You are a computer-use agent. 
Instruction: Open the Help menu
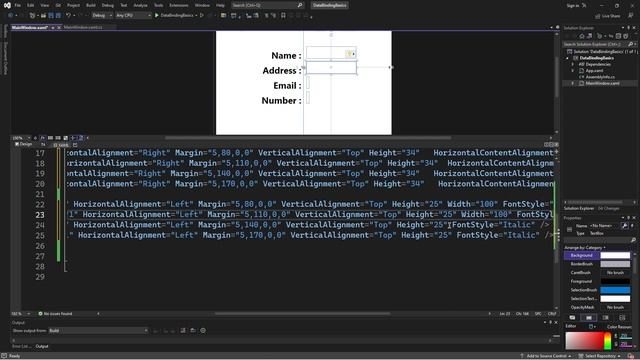tap(220, 5)
